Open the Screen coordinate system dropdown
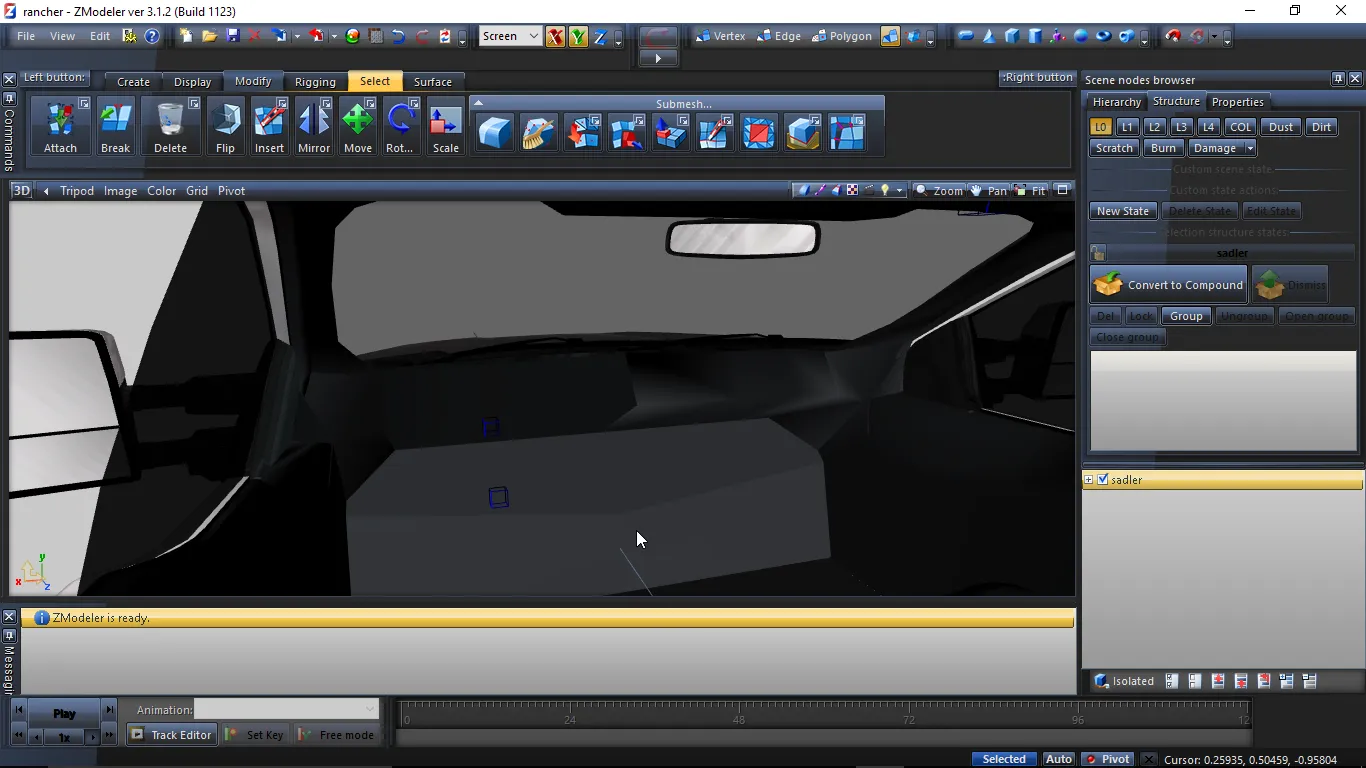 [510, 36]
